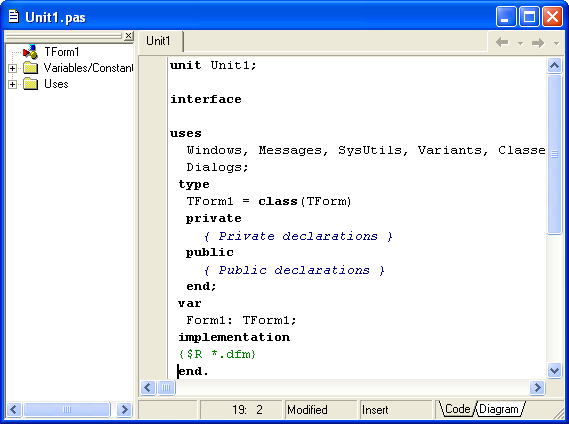Click the cursor position 19: 2 status

(241, 410)
